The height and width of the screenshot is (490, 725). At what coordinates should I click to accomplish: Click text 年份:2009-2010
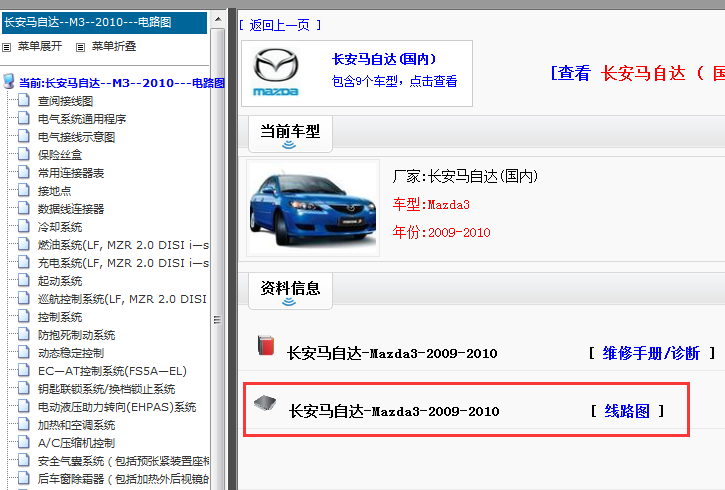(442, 232)
